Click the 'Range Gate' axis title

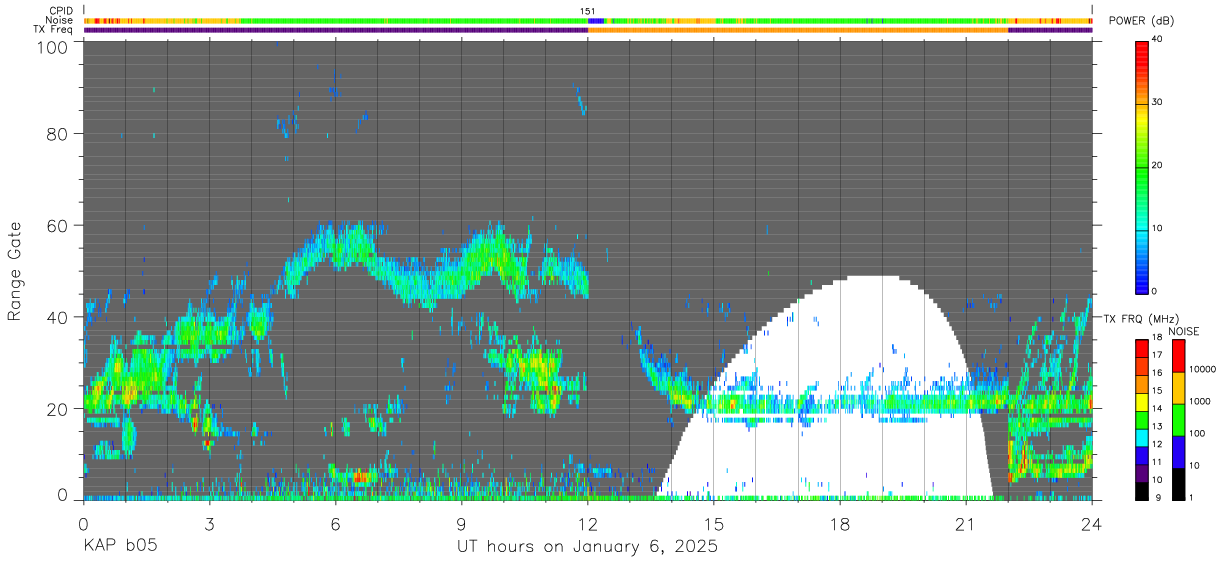pos(15,271)
